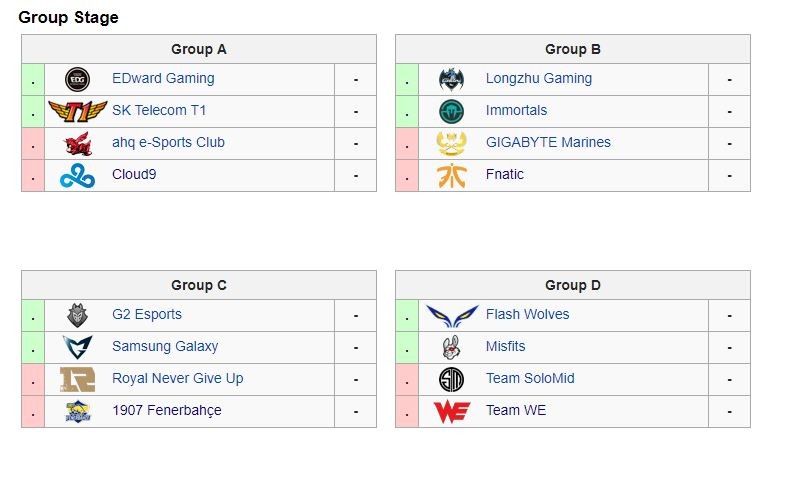Click the EDward Gaming team logo
Screen dimensions: 798x479
(x=77, y=79)
